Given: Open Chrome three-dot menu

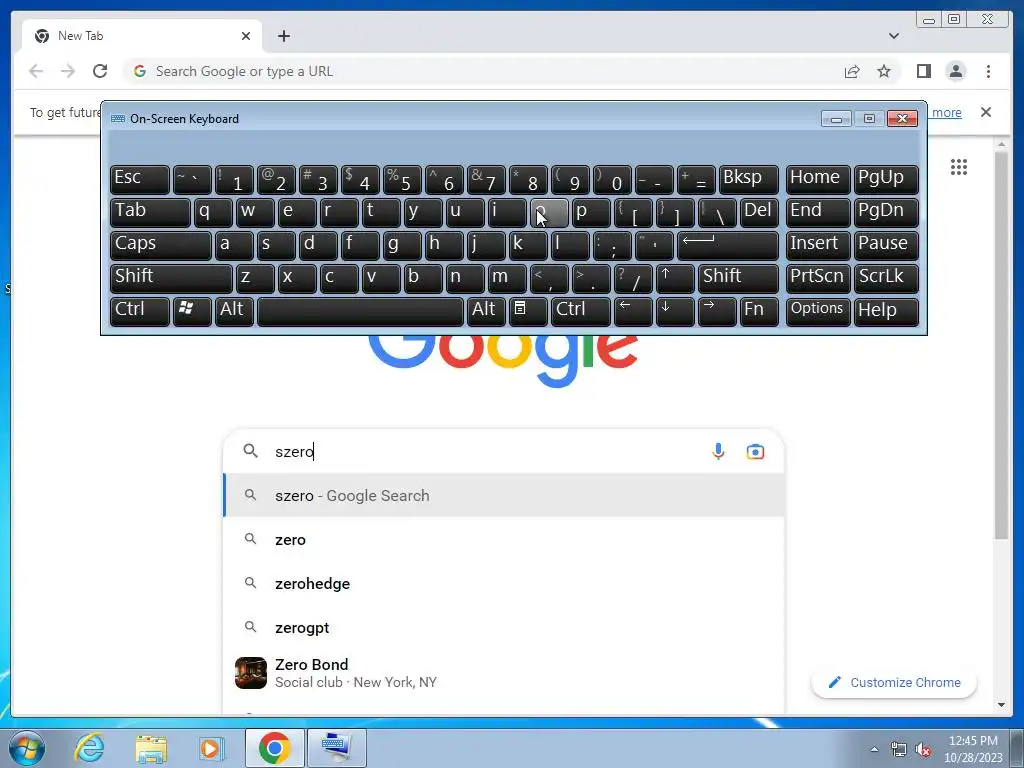Looking at the screenshot, I should click(988, 71).
